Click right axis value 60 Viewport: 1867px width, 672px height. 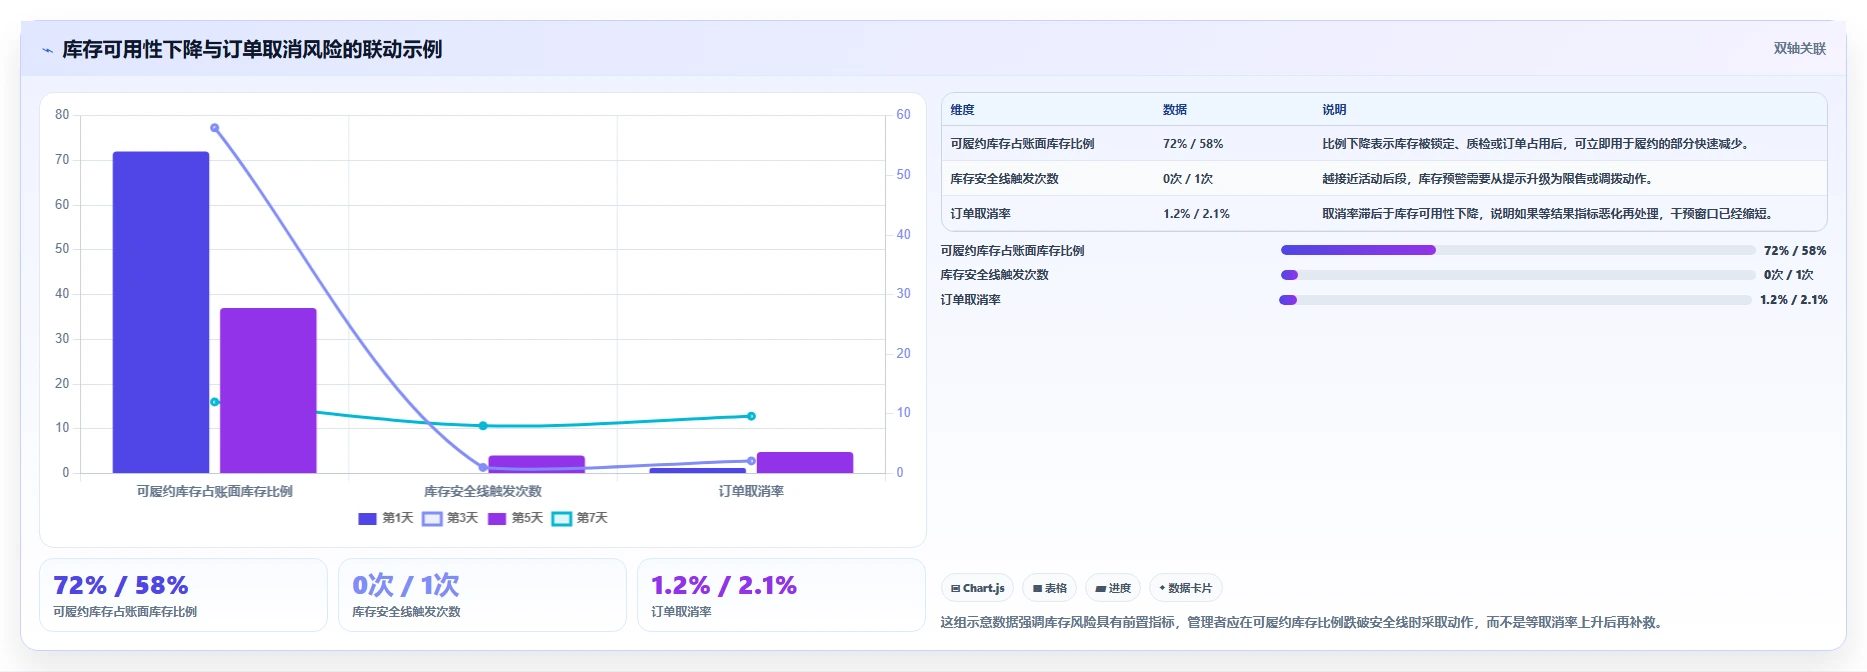903,115
